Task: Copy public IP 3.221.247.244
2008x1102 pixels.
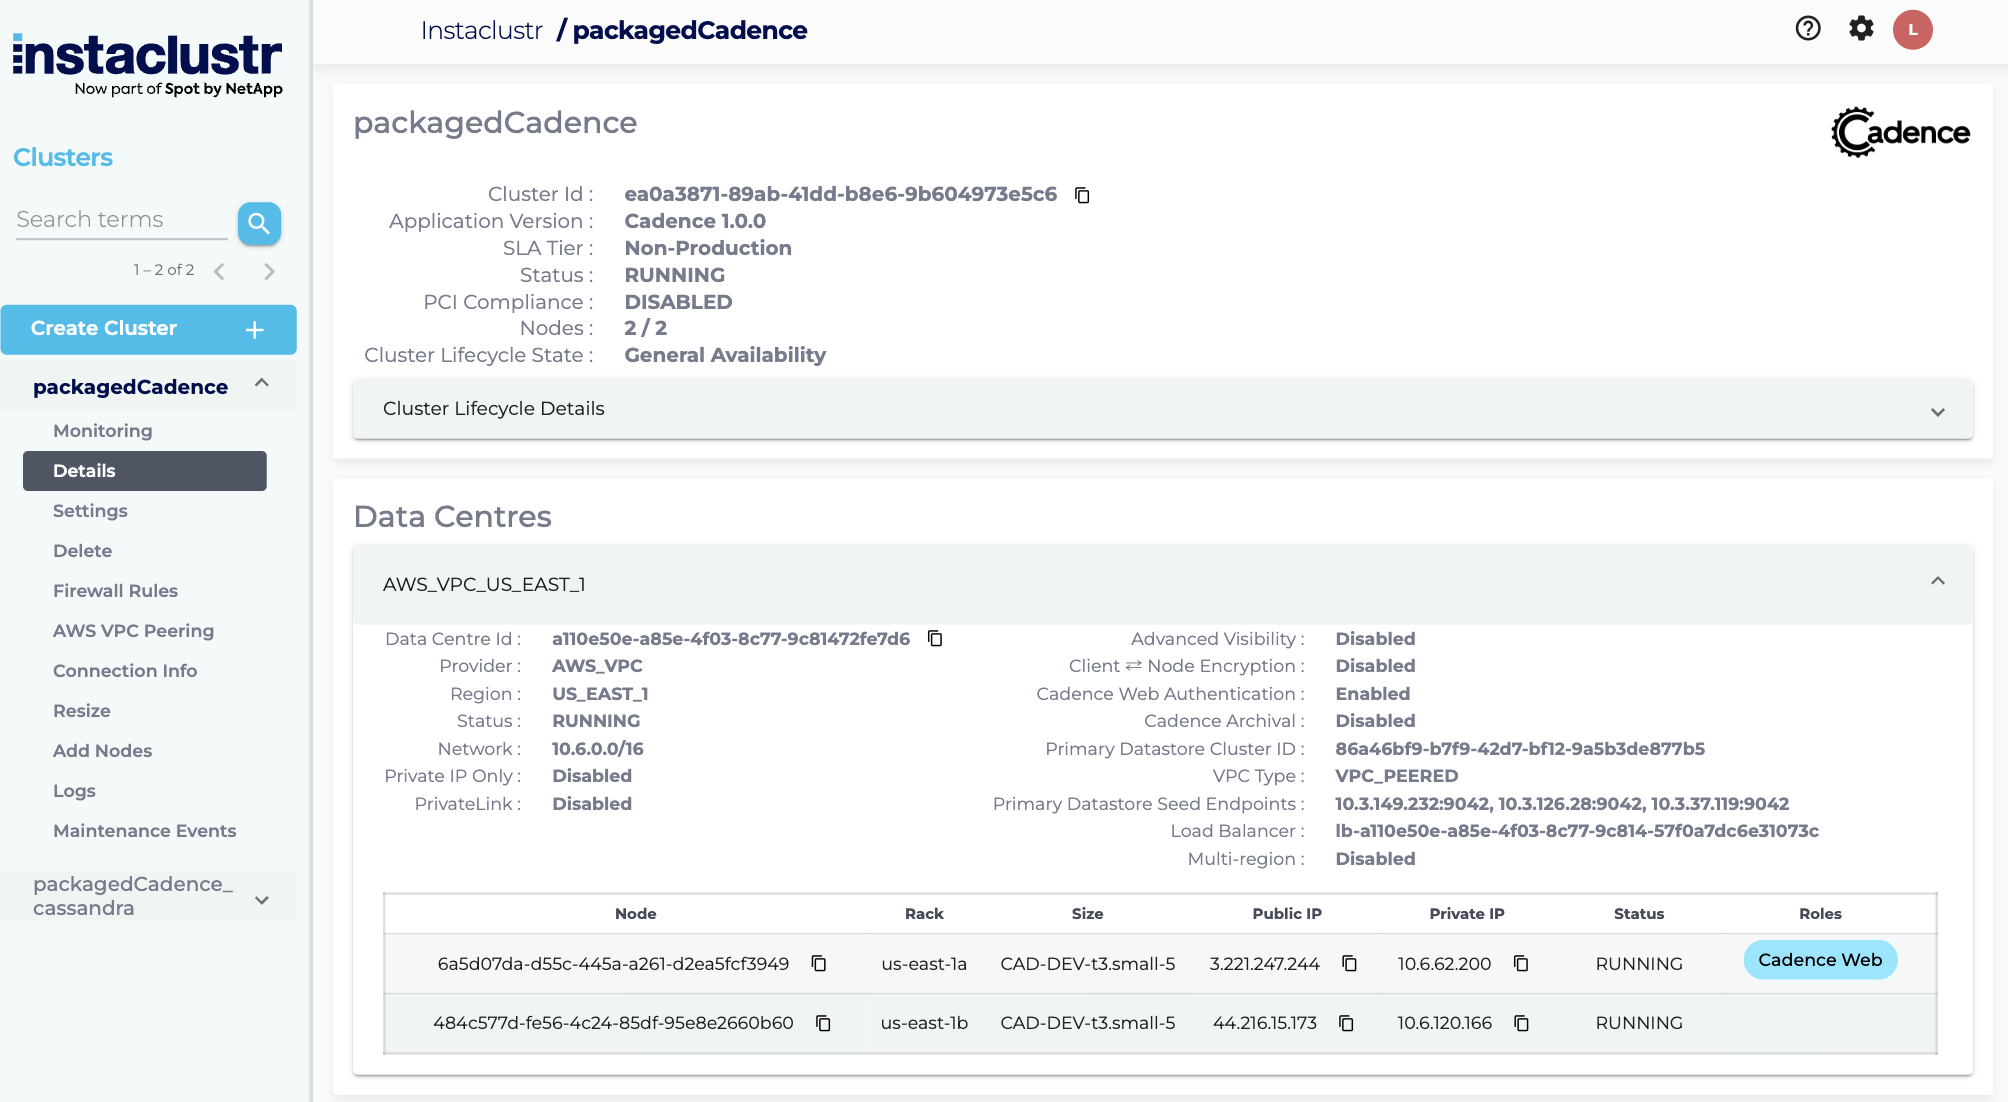Action: coord(1349,964)
